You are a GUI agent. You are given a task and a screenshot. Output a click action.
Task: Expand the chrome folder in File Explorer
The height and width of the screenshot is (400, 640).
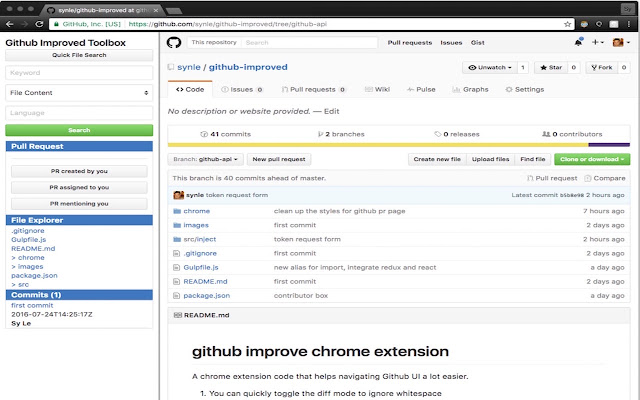pos(28,258)
